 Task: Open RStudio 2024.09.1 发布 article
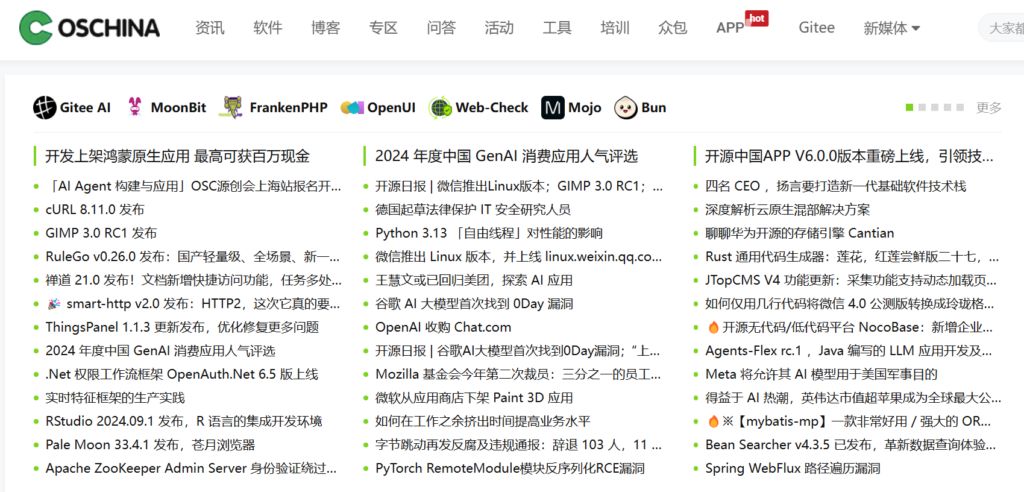pos(184,421)
